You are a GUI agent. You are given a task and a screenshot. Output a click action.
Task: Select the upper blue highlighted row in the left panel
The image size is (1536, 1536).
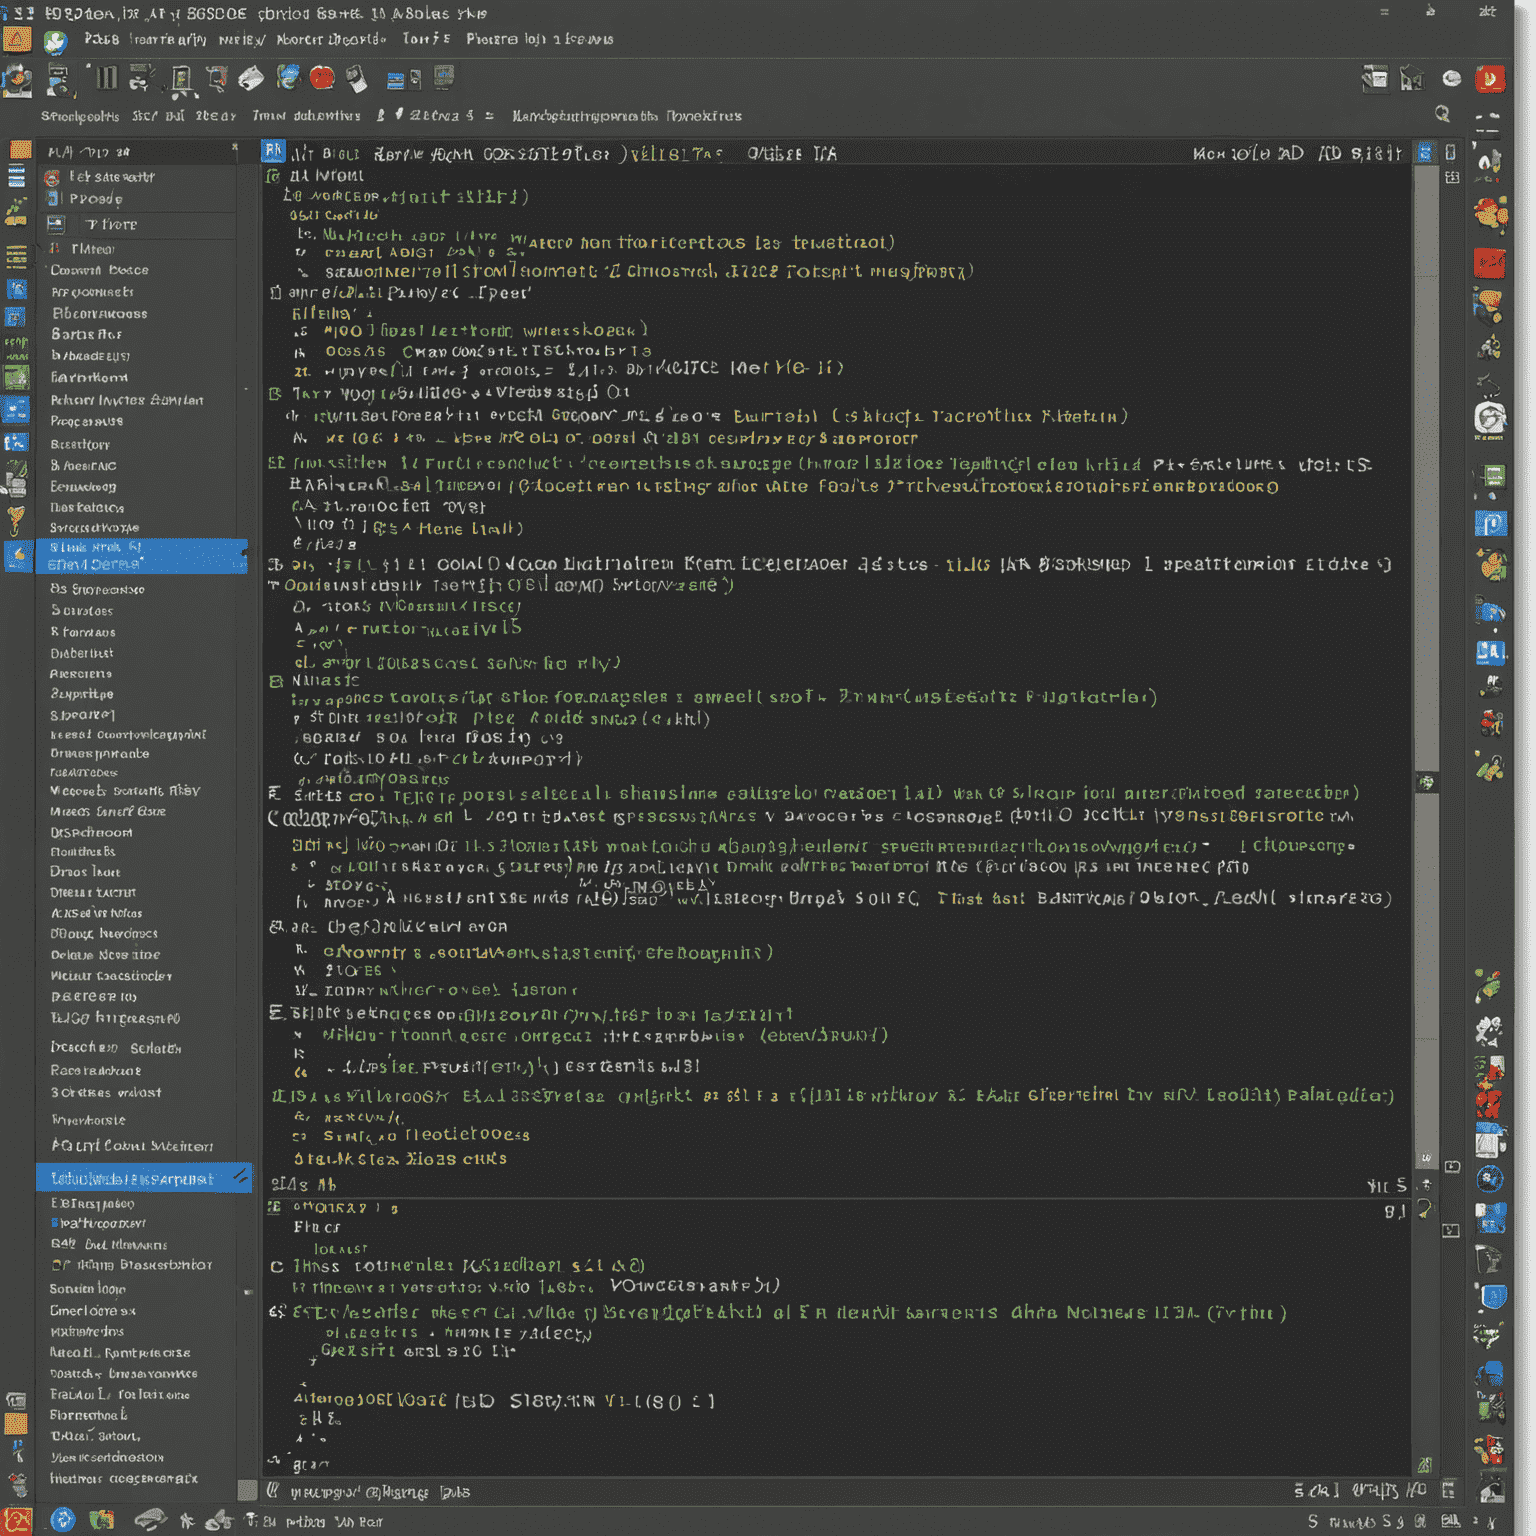[x=142, y=556]
